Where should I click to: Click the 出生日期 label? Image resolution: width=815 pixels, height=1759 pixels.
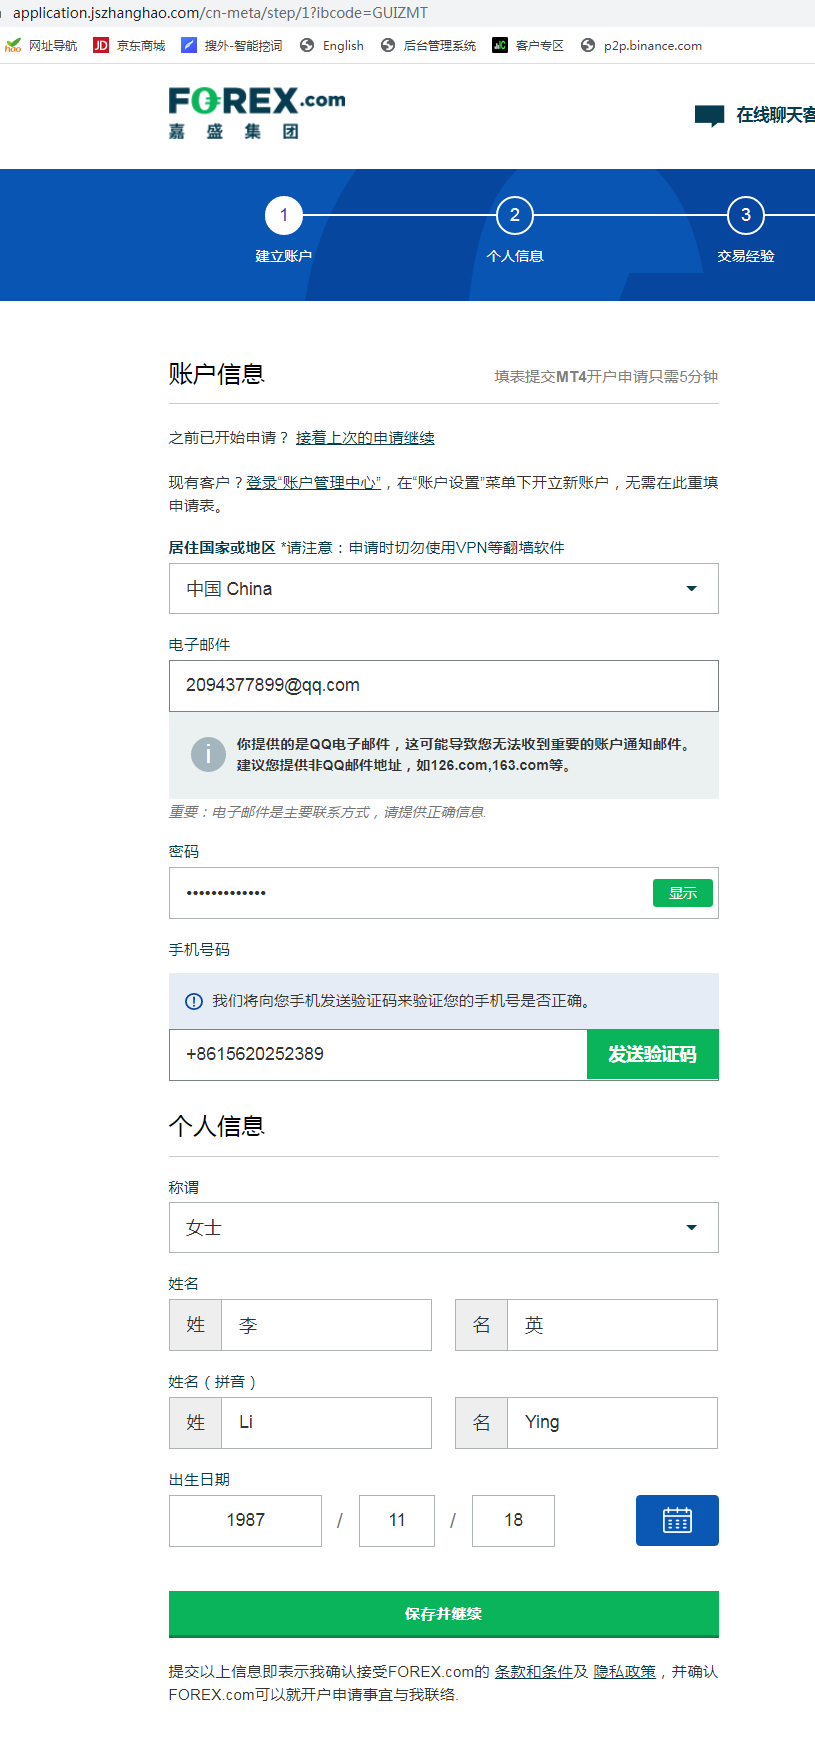(x=199, y=1479)
